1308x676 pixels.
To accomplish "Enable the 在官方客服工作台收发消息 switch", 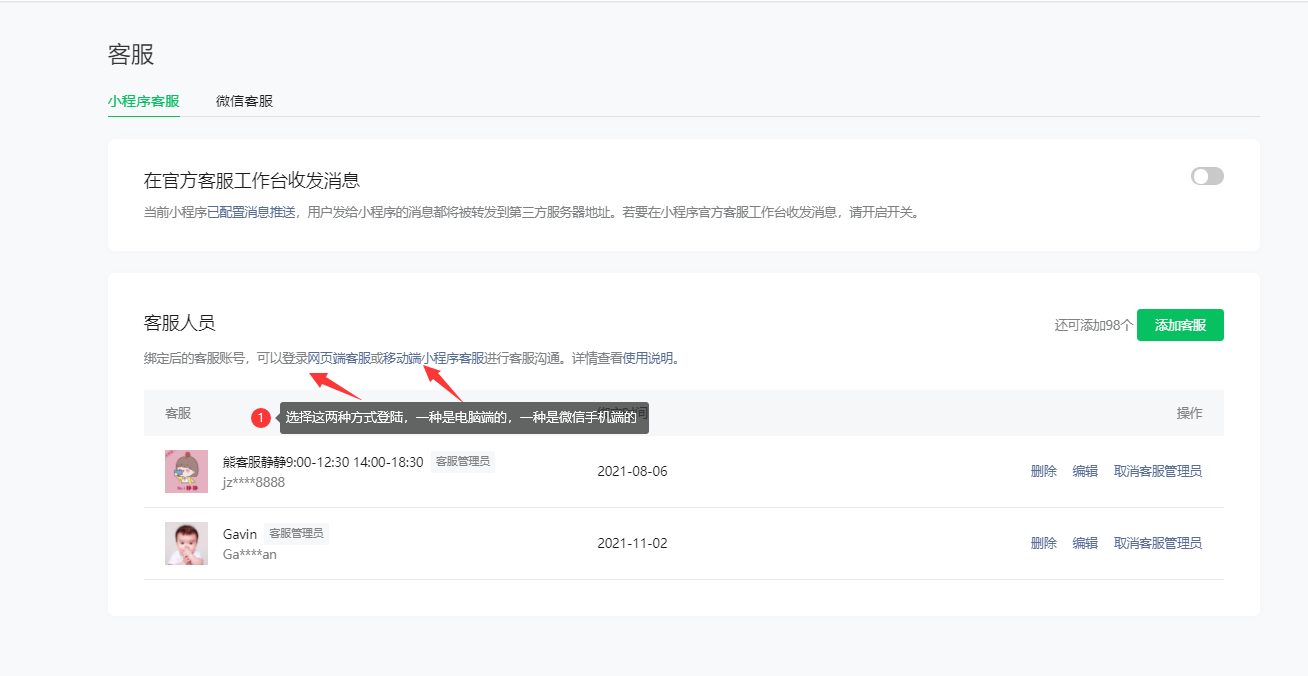I will [x=1207, y=176].
